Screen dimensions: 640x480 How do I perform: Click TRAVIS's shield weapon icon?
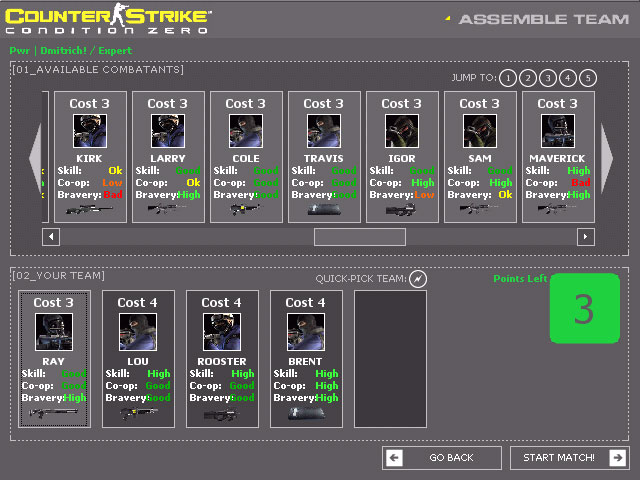(324, 210)
